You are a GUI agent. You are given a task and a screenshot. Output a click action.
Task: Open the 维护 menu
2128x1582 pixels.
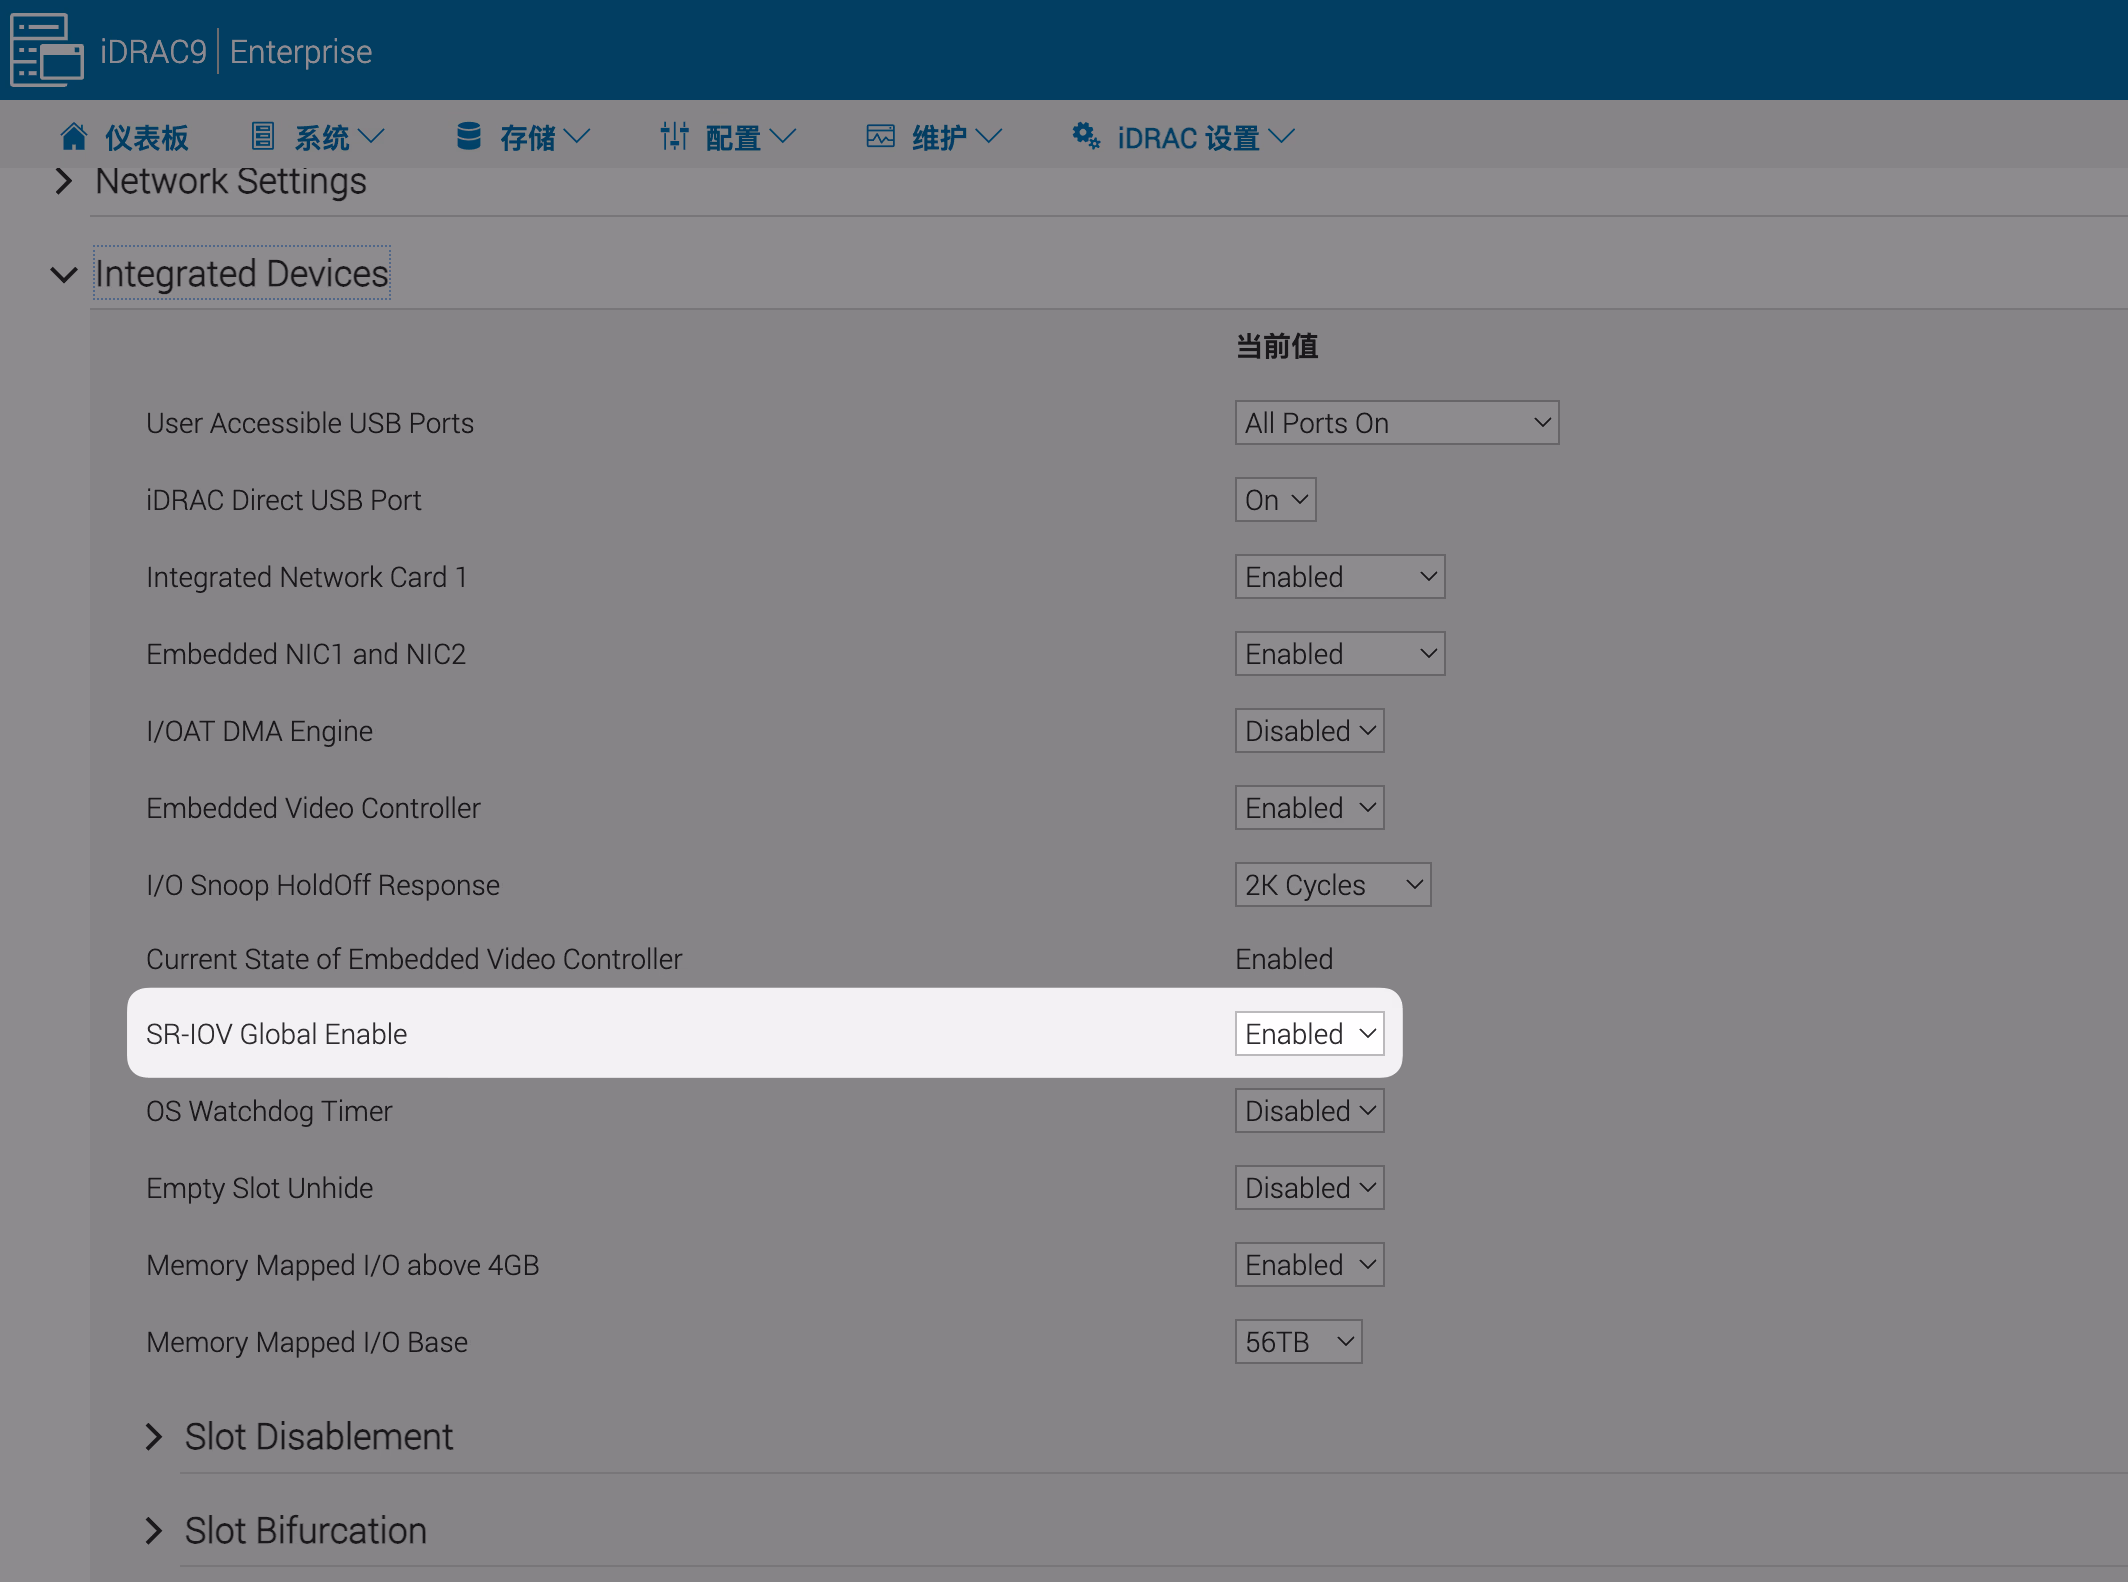955,137
